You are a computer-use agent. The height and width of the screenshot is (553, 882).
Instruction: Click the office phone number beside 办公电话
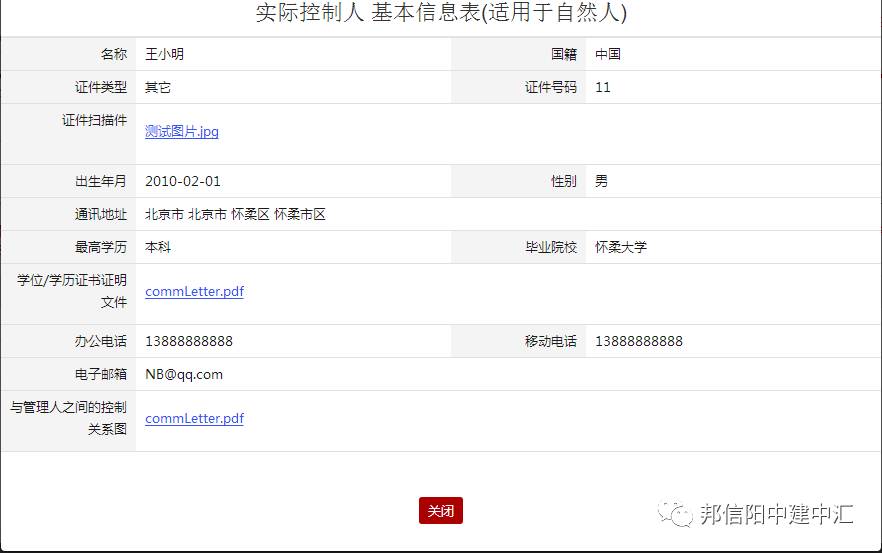tap(188, 341)
